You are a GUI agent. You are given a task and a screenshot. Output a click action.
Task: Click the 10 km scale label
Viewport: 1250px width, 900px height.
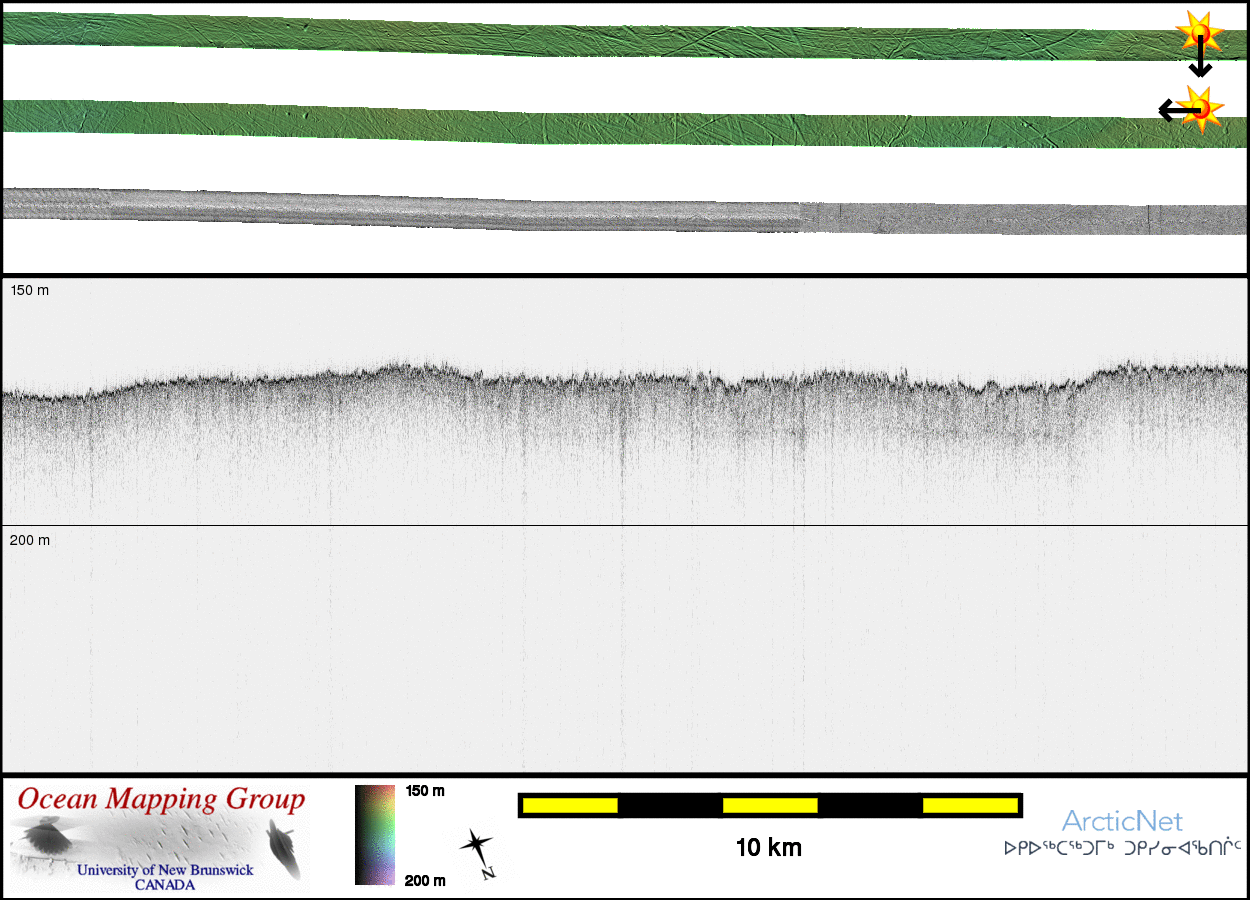(768, 848)
